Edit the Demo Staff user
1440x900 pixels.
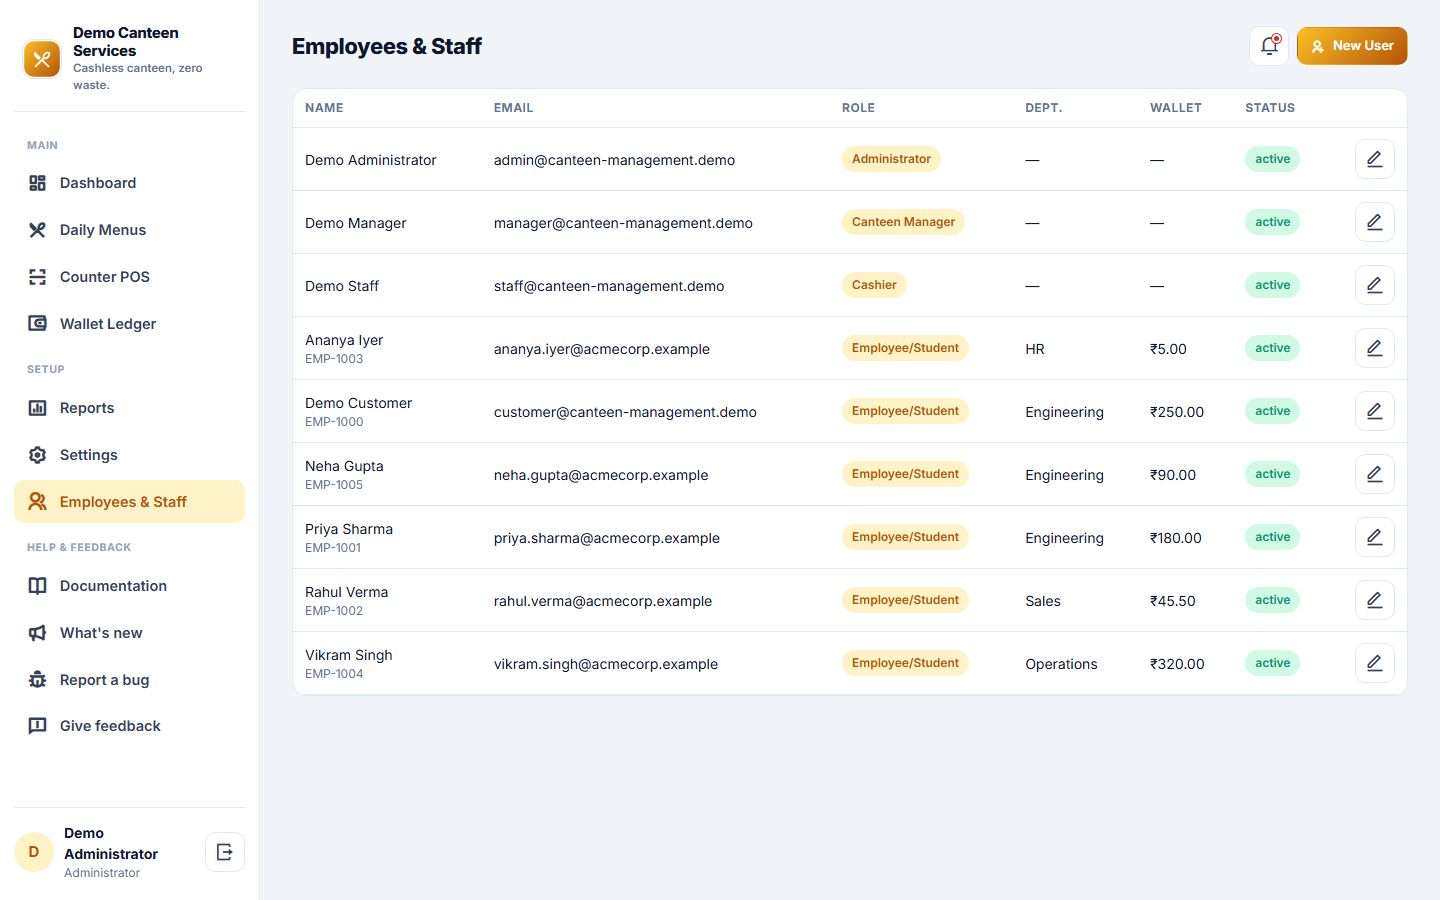(1374, 285)
